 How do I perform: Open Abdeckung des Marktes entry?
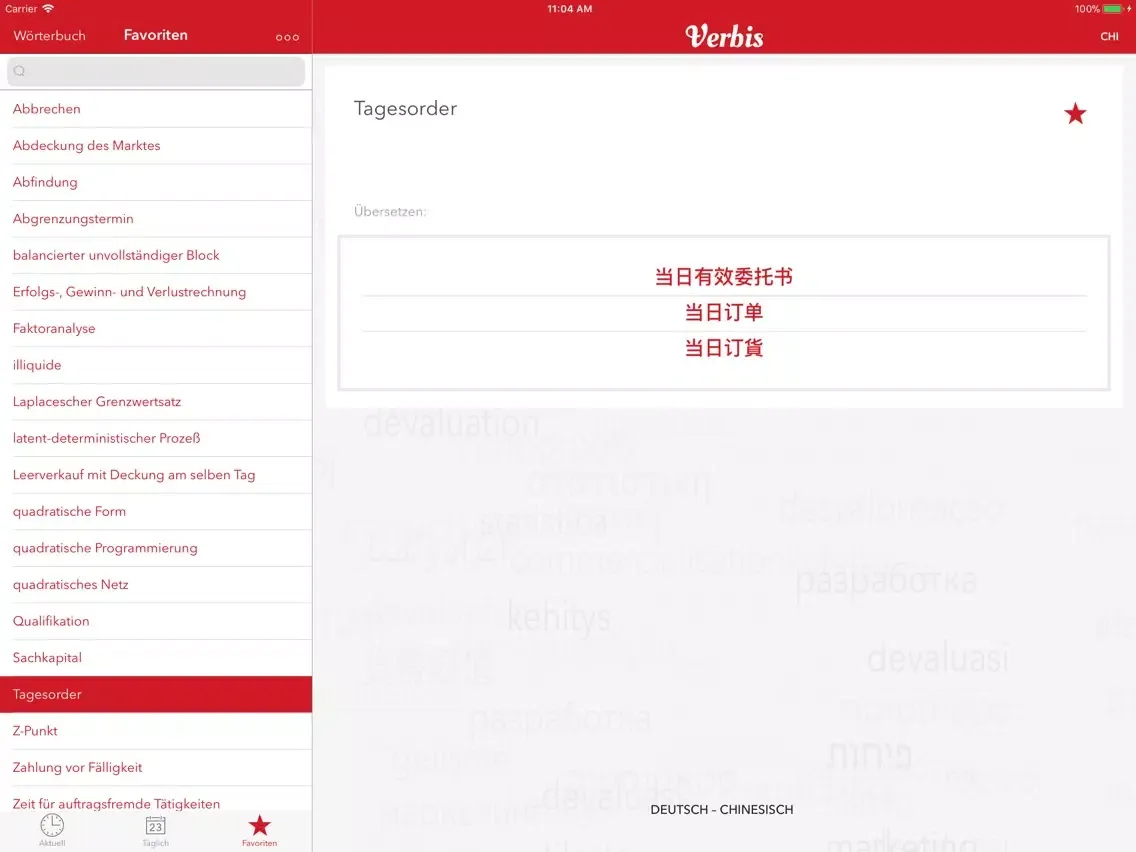pos(156,146)
